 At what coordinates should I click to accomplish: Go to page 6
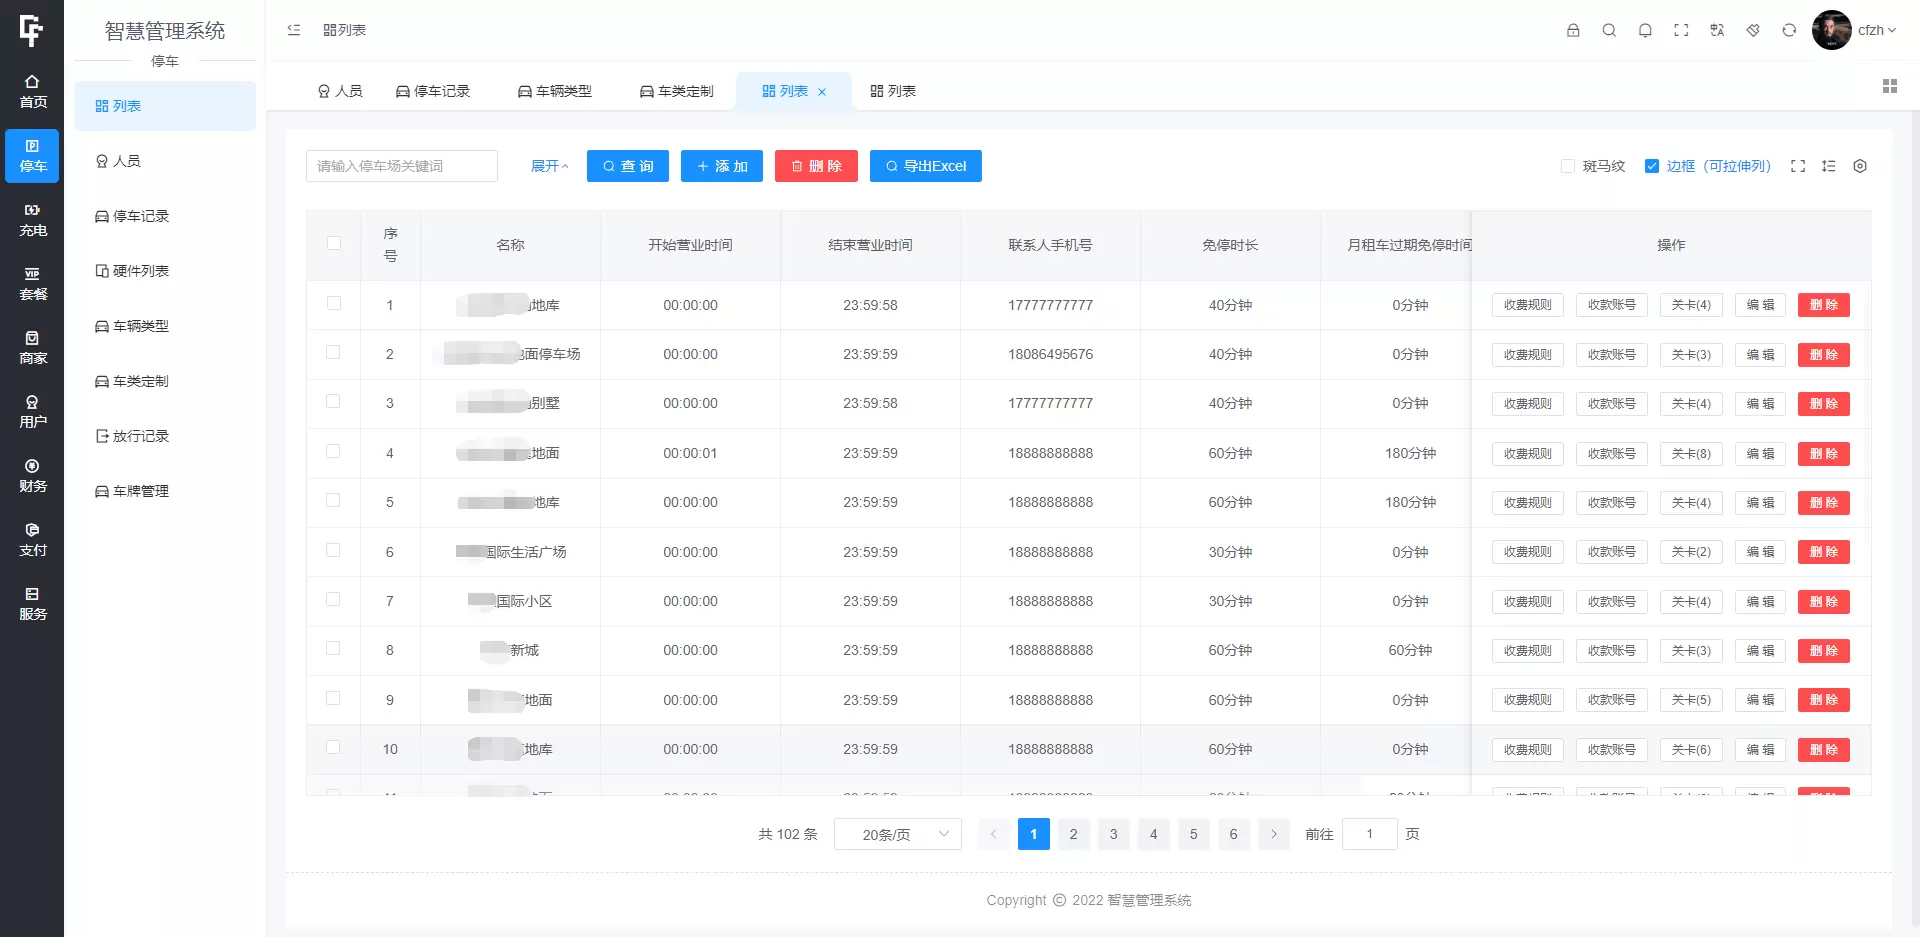pos(1233,834)
